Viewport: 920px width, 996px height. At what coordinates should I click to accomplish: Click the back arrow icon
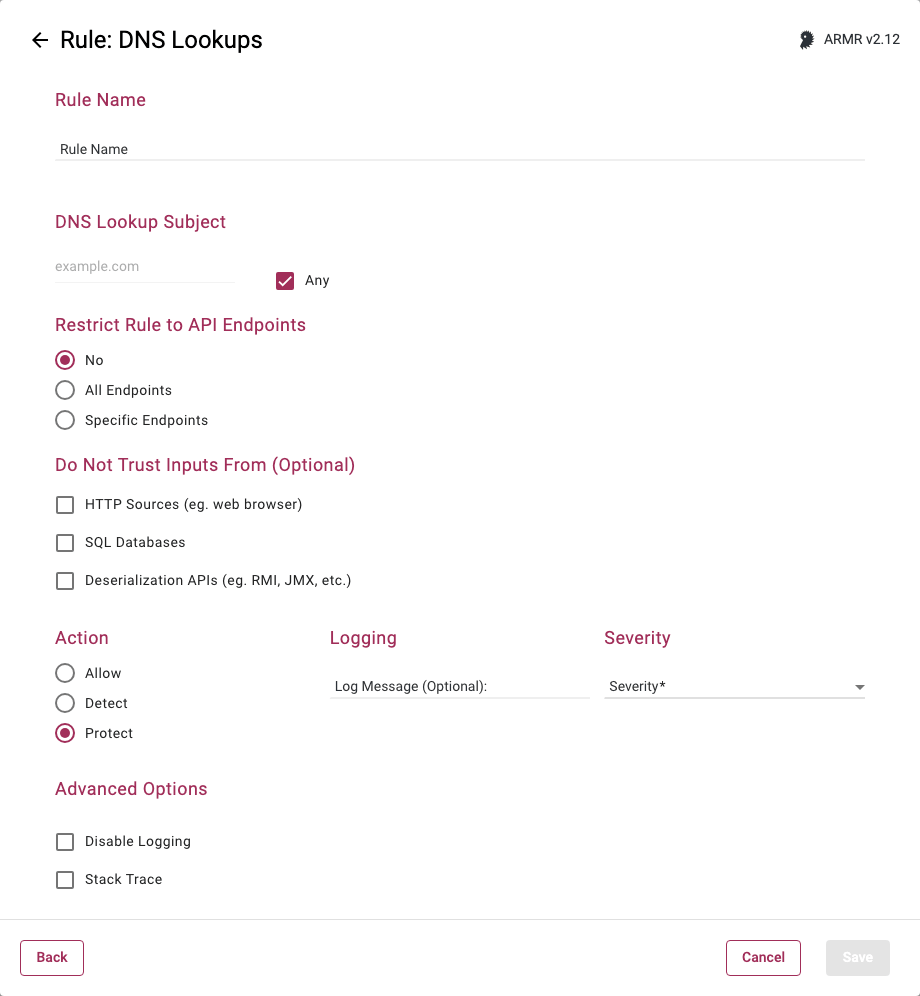click(x=40, y=40)
